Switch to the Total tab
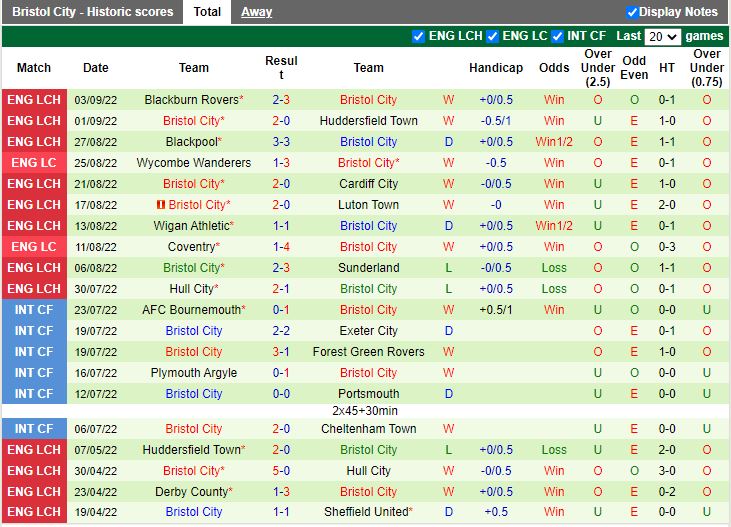 tap(207, 12)
